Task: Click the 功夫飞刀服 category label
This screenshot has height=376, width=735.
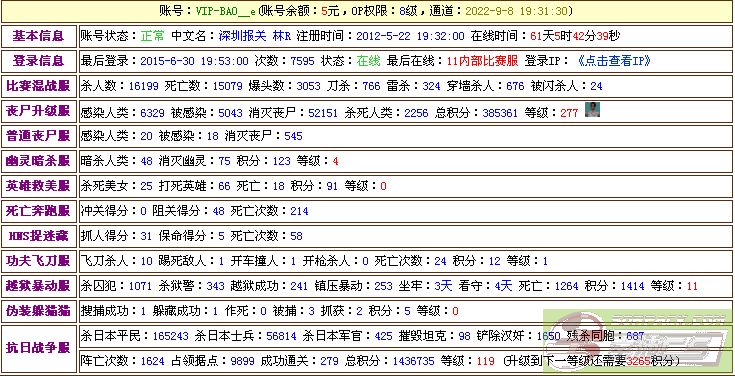Action: (38, 261)
